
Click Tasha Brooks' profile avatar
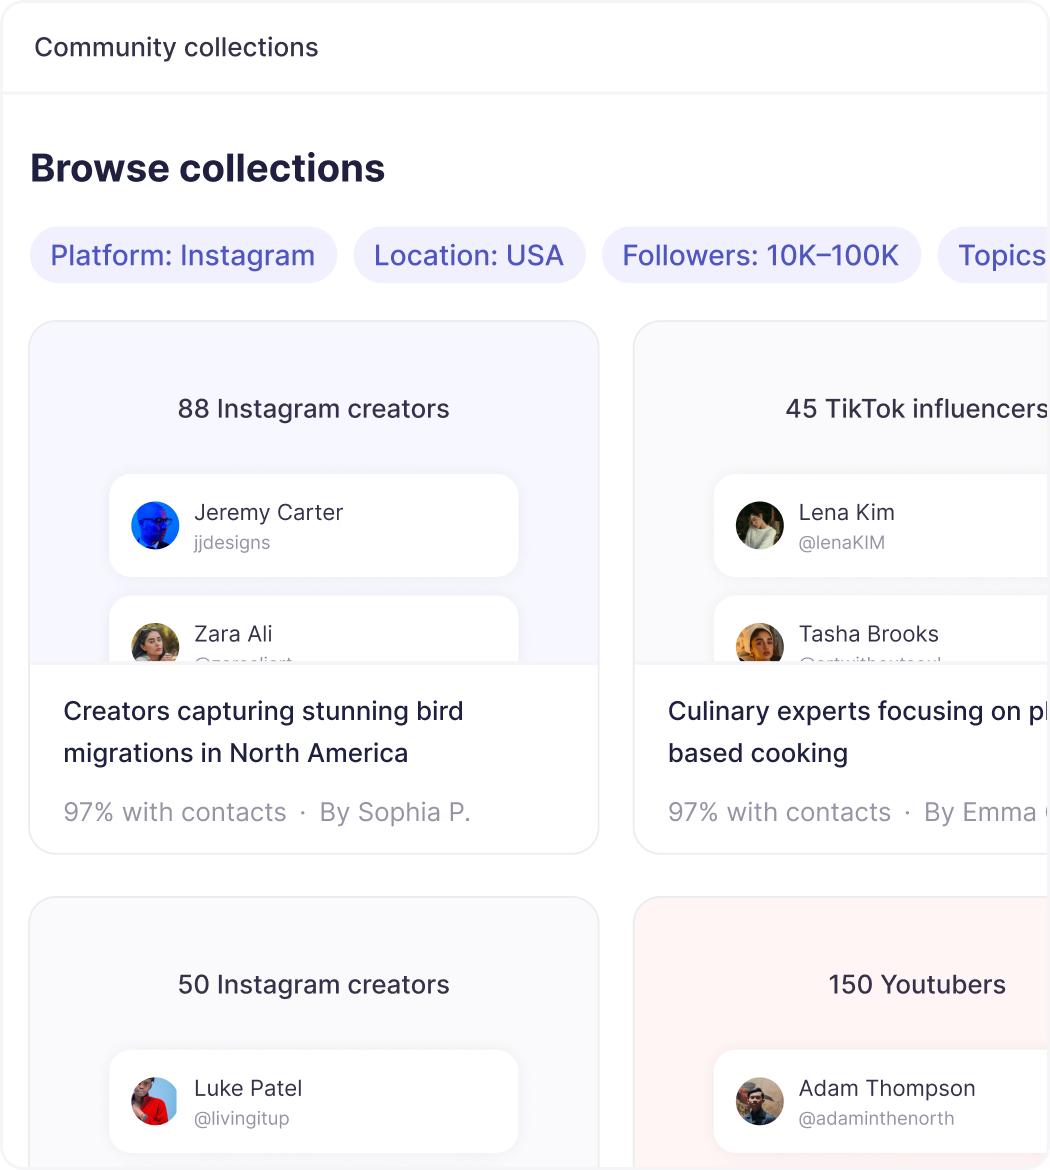tap(760, 643)
